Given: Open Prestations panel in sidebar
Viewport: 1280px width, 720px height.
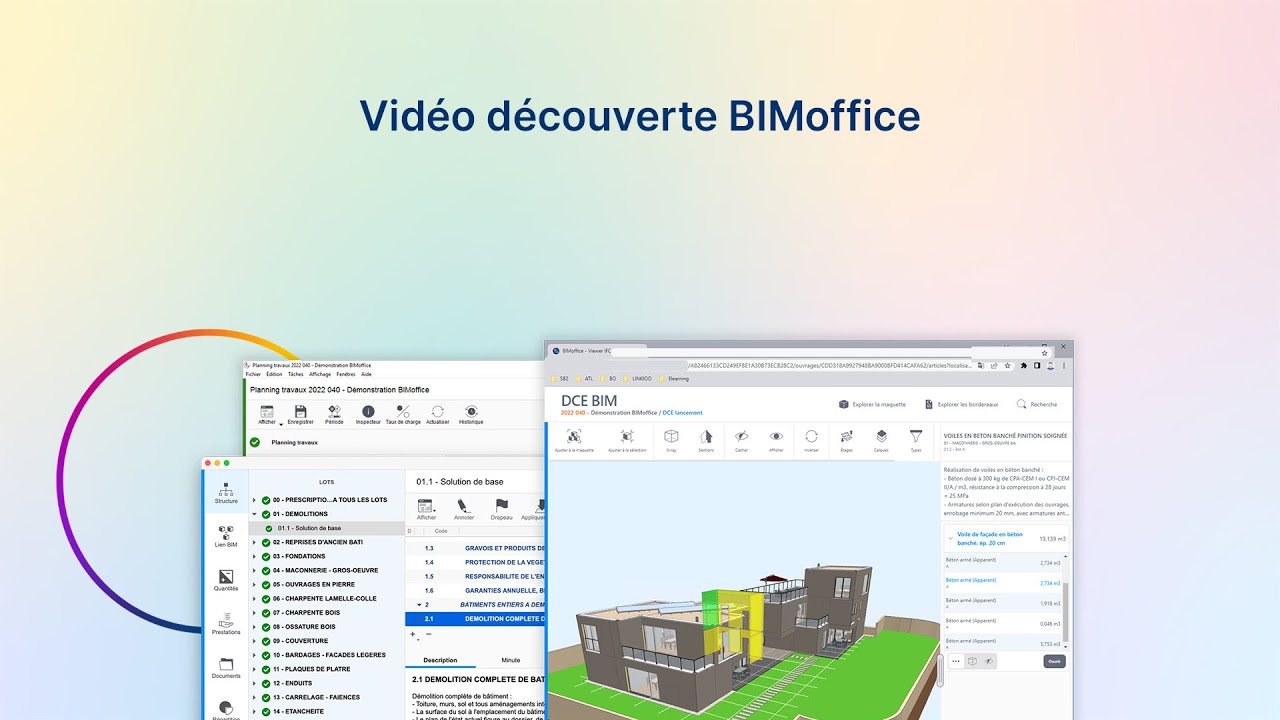Looking at the screenshot, I should pyautogui.click(x=226, y=624).
